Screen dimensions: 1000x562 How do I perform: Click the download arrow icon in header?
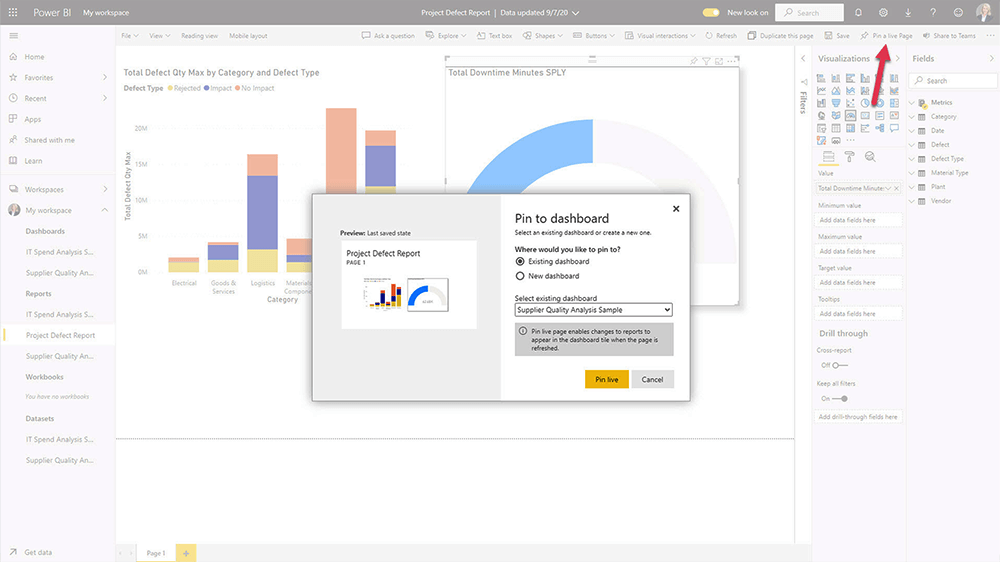coord(908,12)
